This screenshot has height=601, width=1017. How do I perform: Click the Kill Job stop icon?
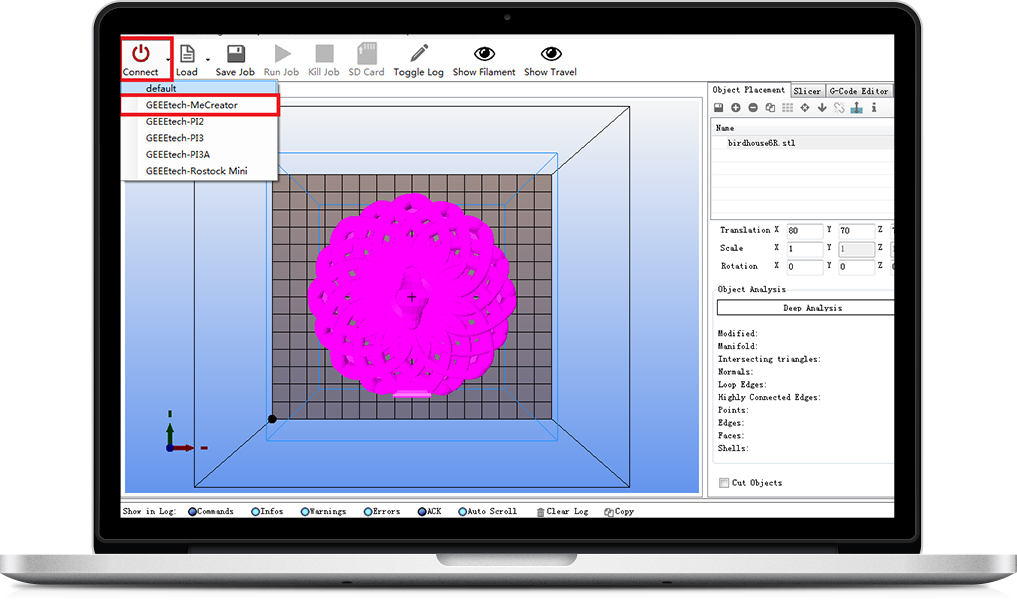pos(324,53)
